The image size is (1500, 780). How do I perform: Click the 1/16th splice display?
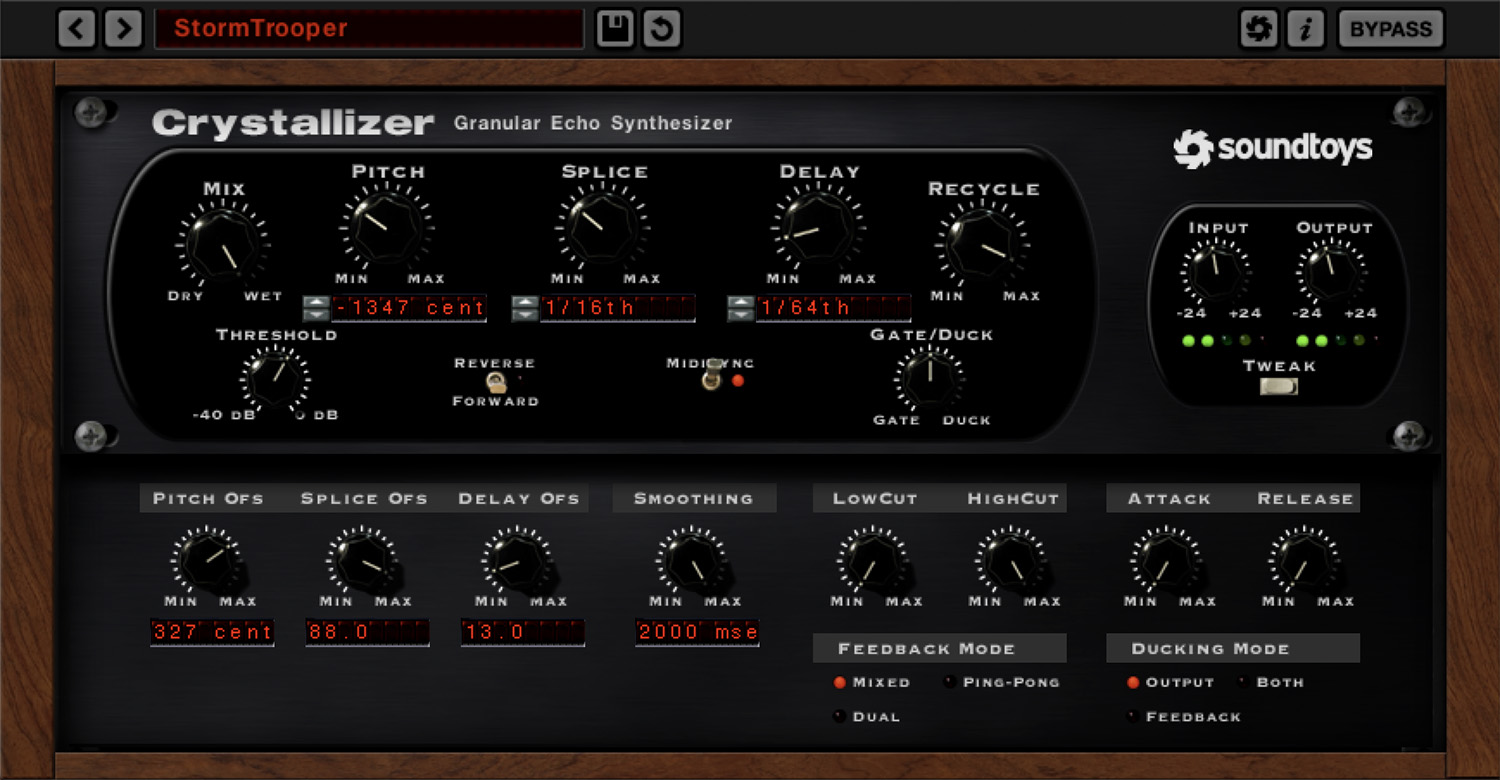[x=618, y=308]
